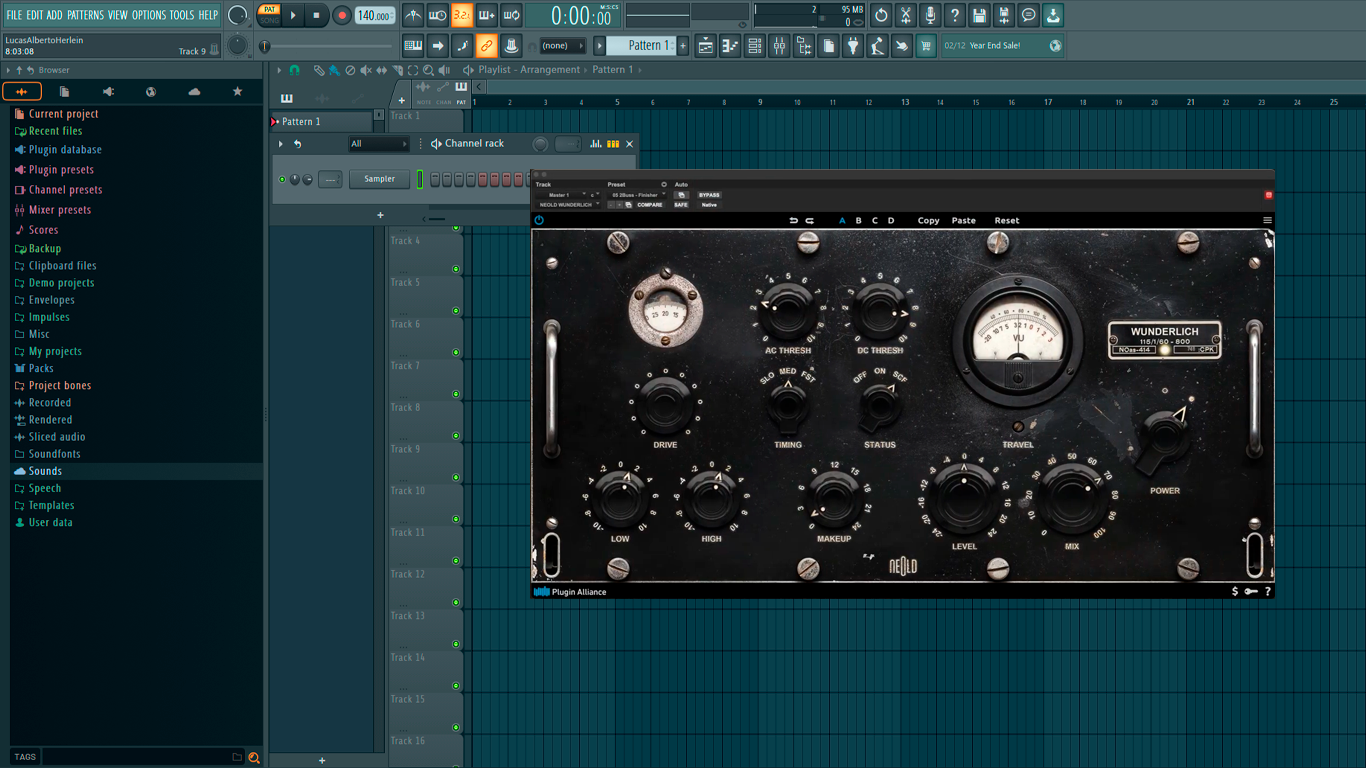
Task: Open the Packs folder in Browser
Action: coord(41,368)
